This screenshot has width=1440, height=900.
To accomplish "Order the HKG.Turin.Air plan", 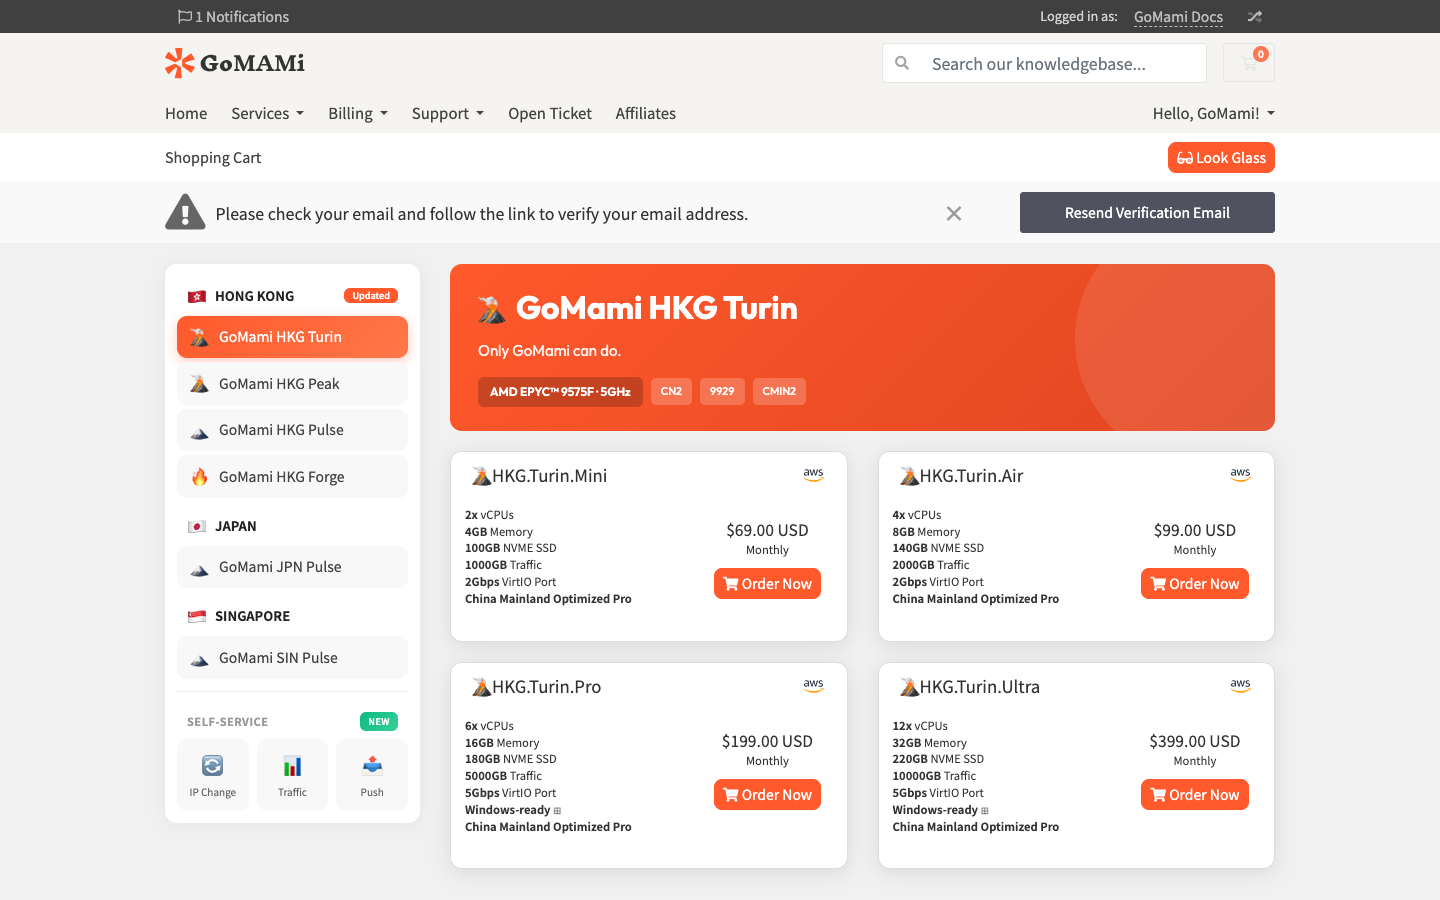I will 1195,584.
